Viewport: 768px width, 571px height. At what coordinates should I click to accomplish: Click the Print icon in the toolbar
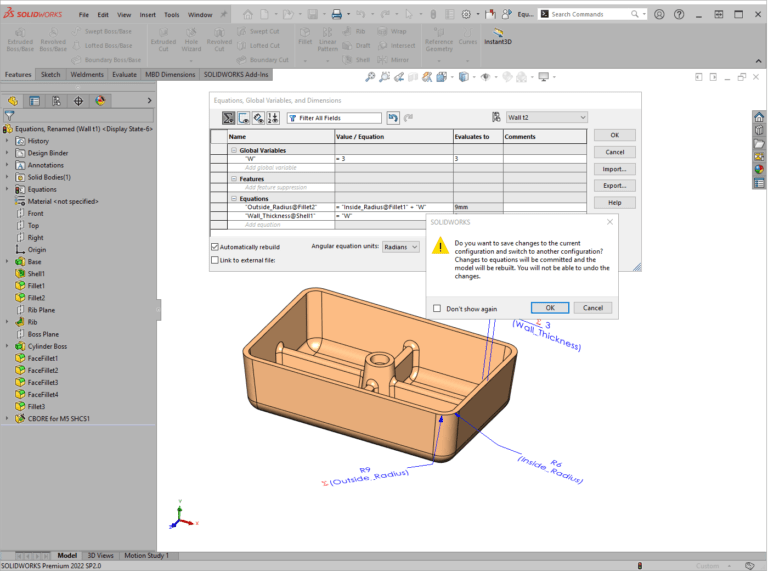click(336, 15)
